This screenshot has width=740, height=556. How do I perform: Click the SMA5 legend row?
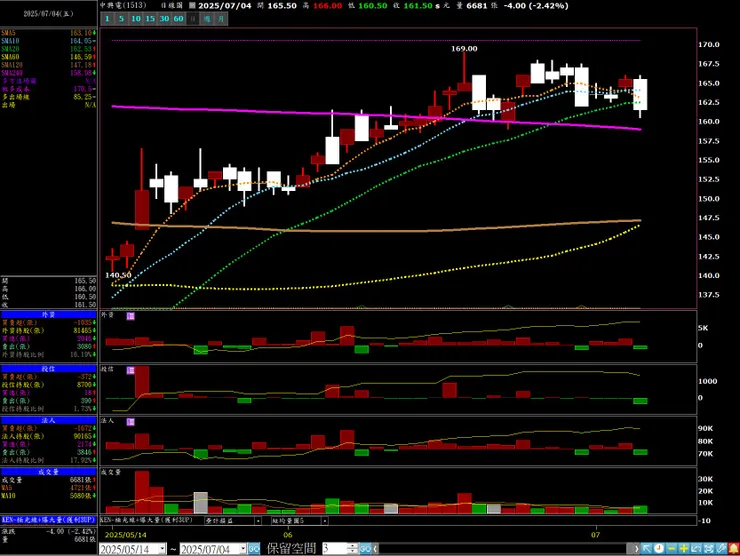(49, 33)
